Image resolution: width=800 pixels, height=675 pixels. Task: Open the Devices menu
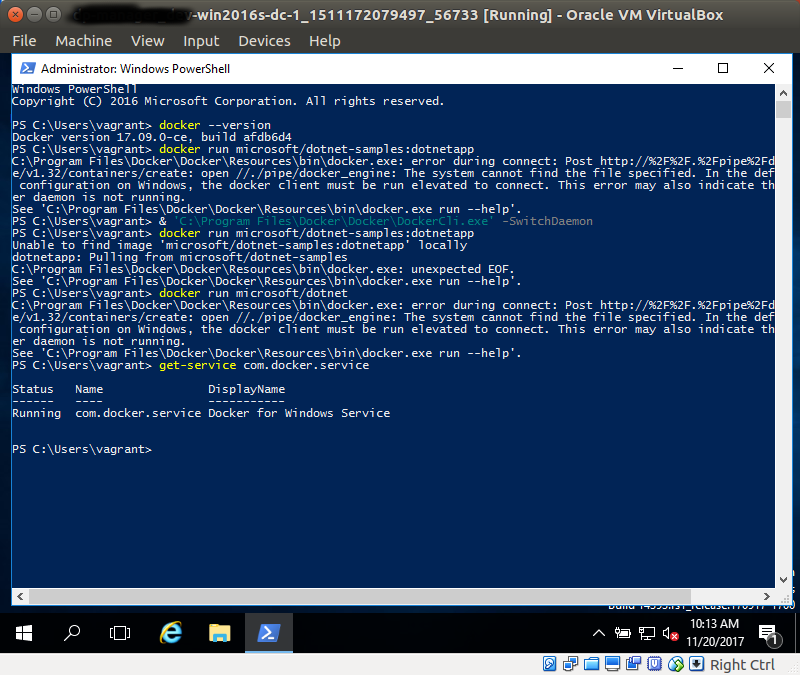[x=264, y=40]
